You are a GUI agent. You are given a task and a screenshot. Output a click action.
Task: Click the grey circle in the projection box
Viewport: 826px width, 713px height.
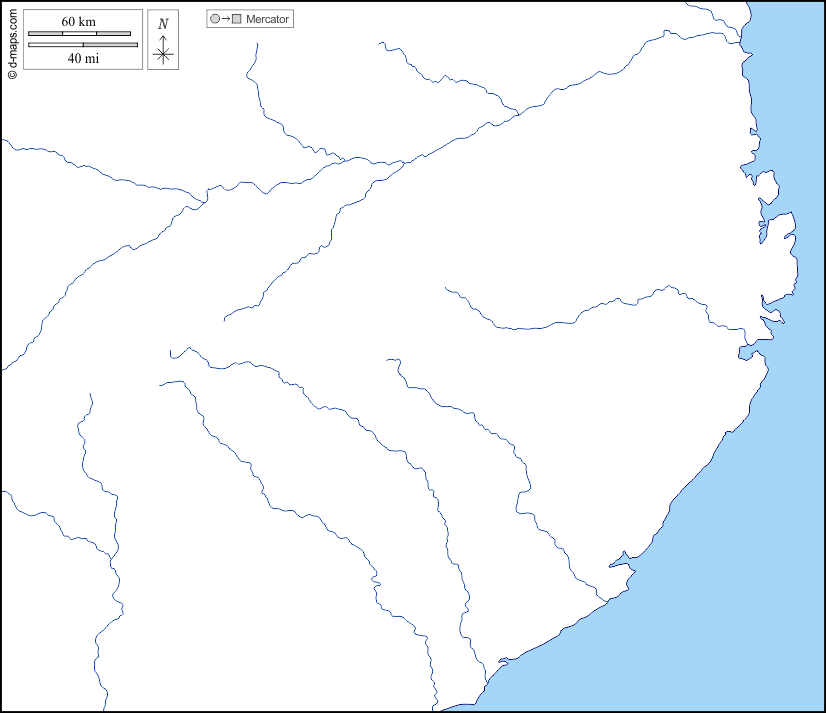click(x=215, y=19)
